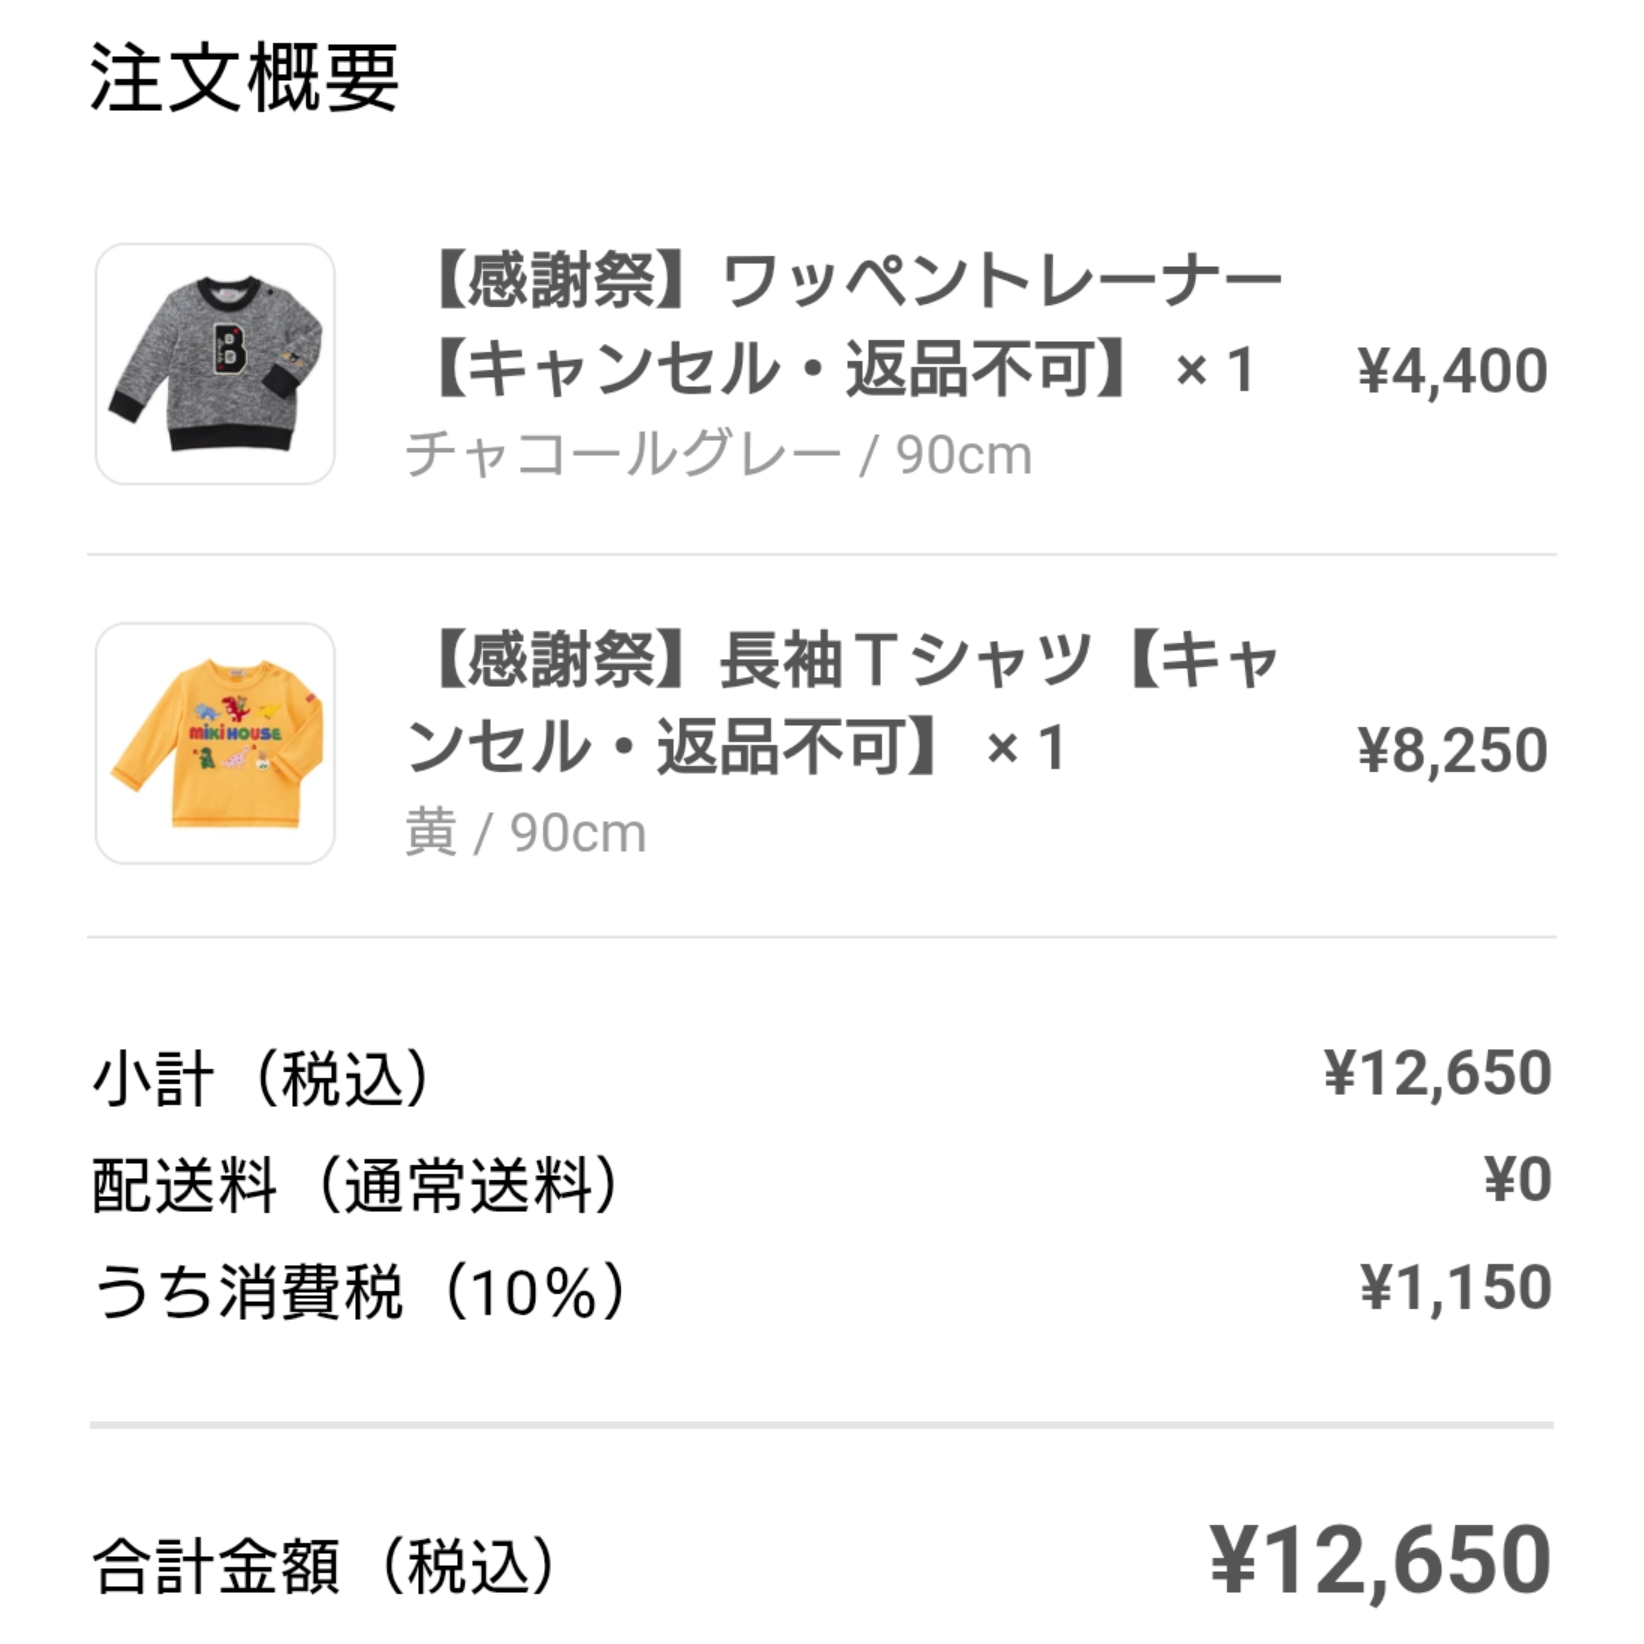The image size is (1644, 1644).
Task: Click the 合計金額（税込） label
Action: (324, 1566)
